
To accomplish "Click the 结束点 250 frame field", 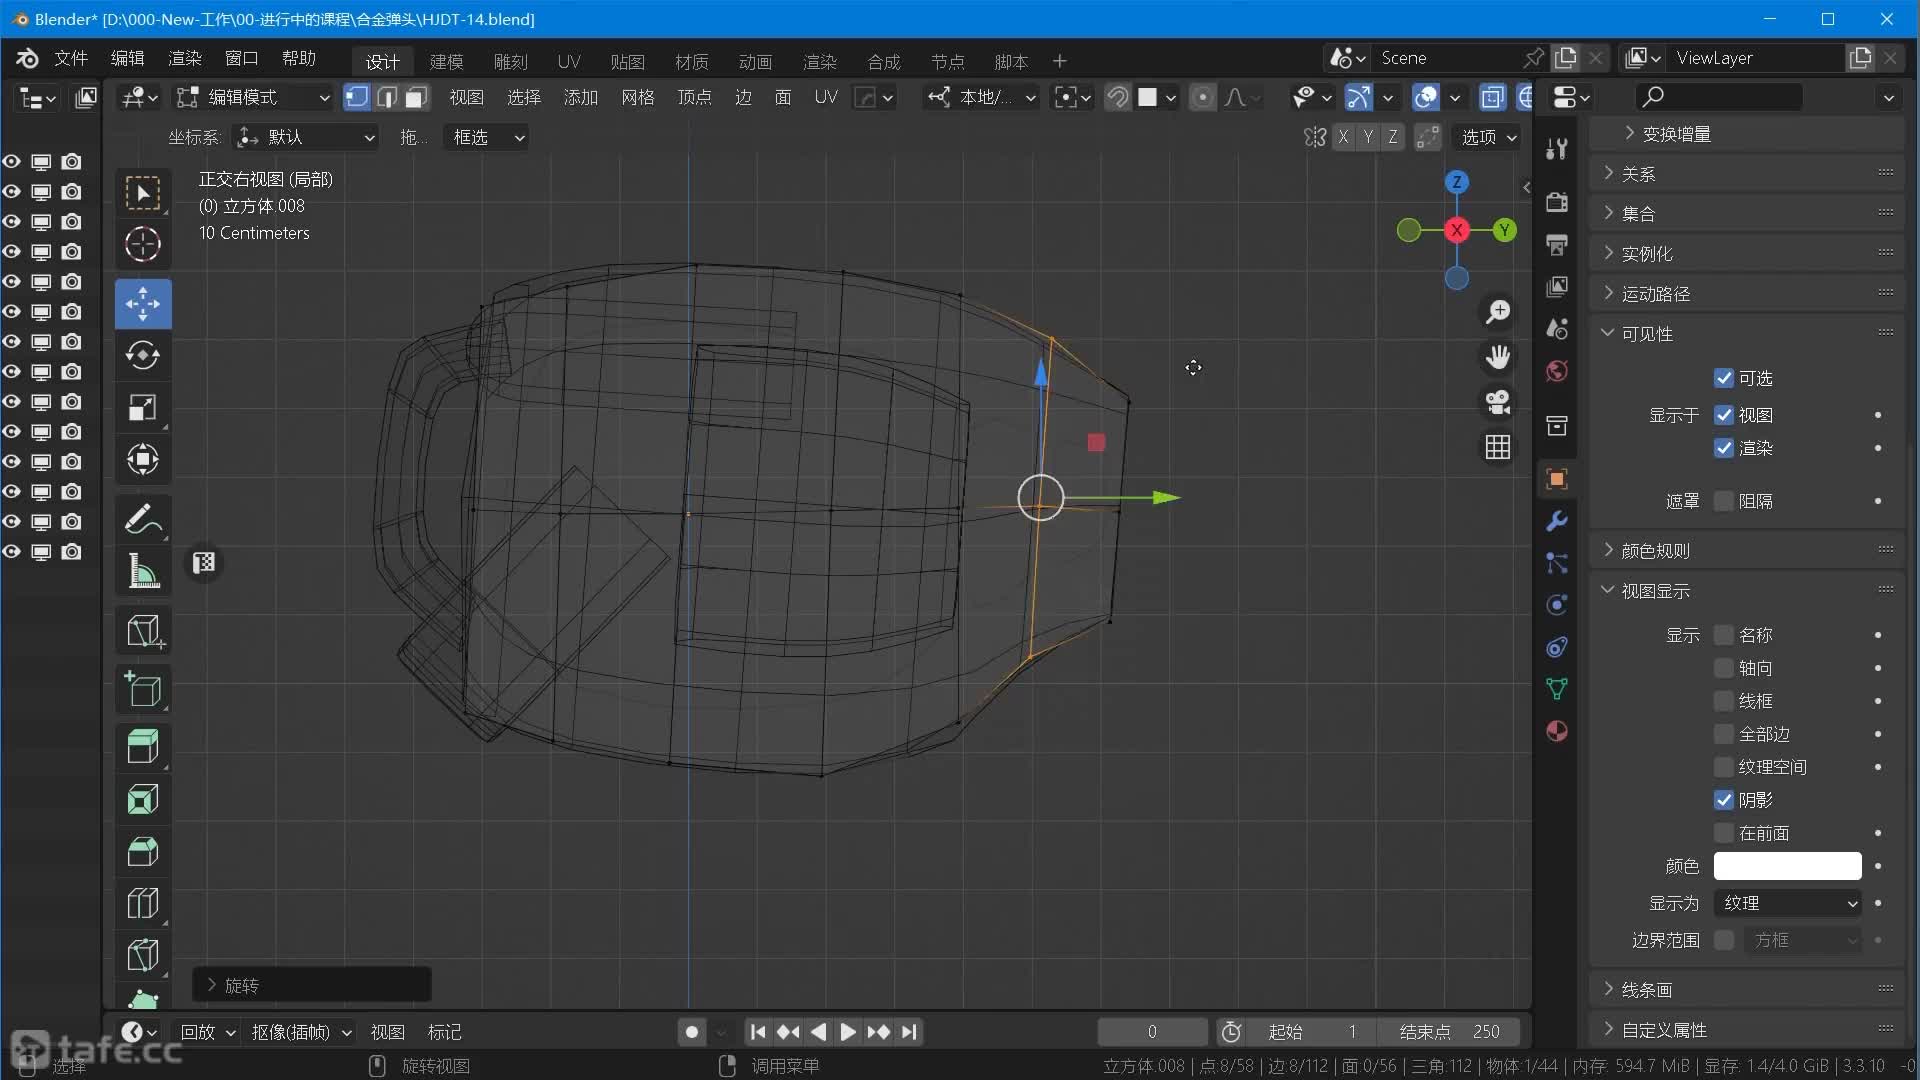I will click(x=1448, y=1031).
